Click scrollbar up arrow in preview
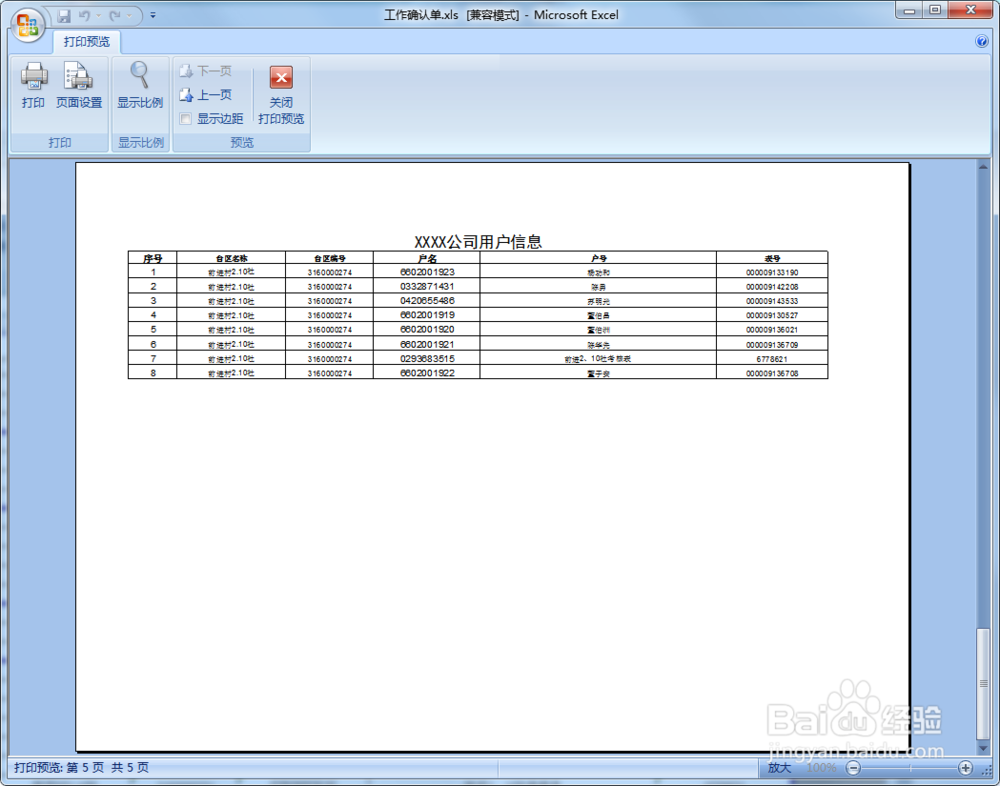 (x=983, y=167)
